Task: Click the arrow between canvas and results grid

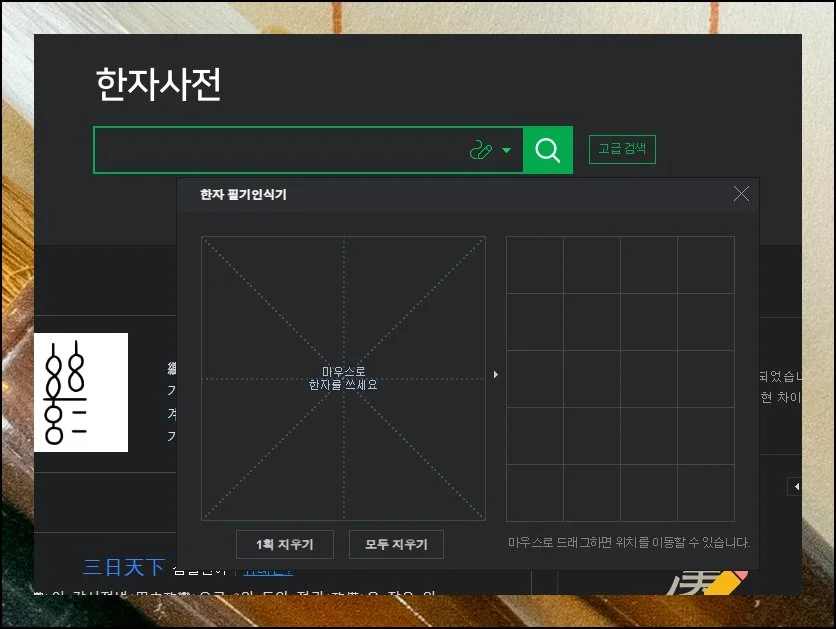Action: click(x=496, y=375)
